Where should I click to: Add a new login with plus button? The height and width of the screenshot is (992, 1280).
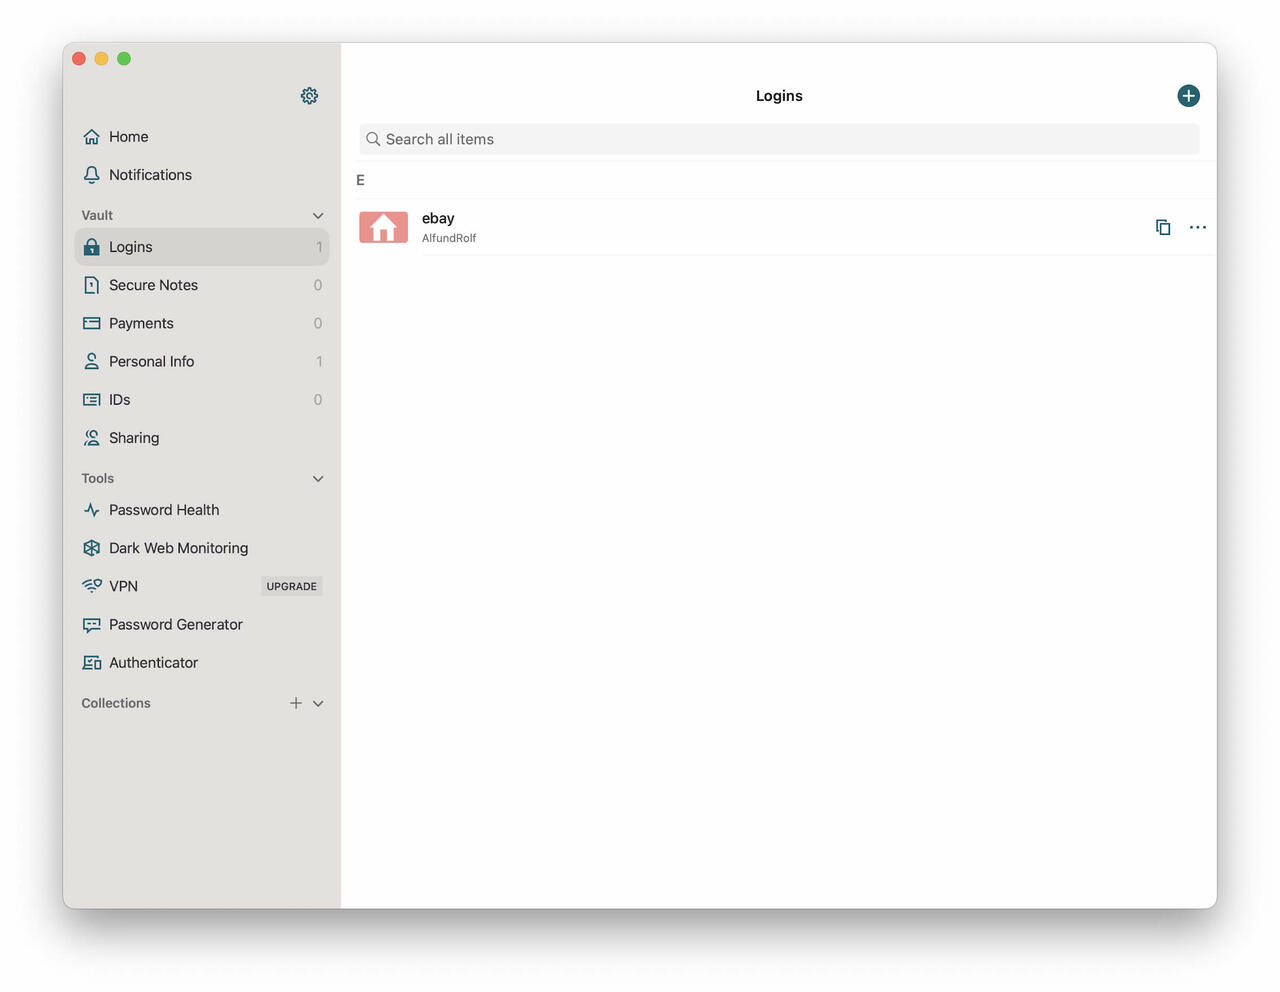(1188, 96)
